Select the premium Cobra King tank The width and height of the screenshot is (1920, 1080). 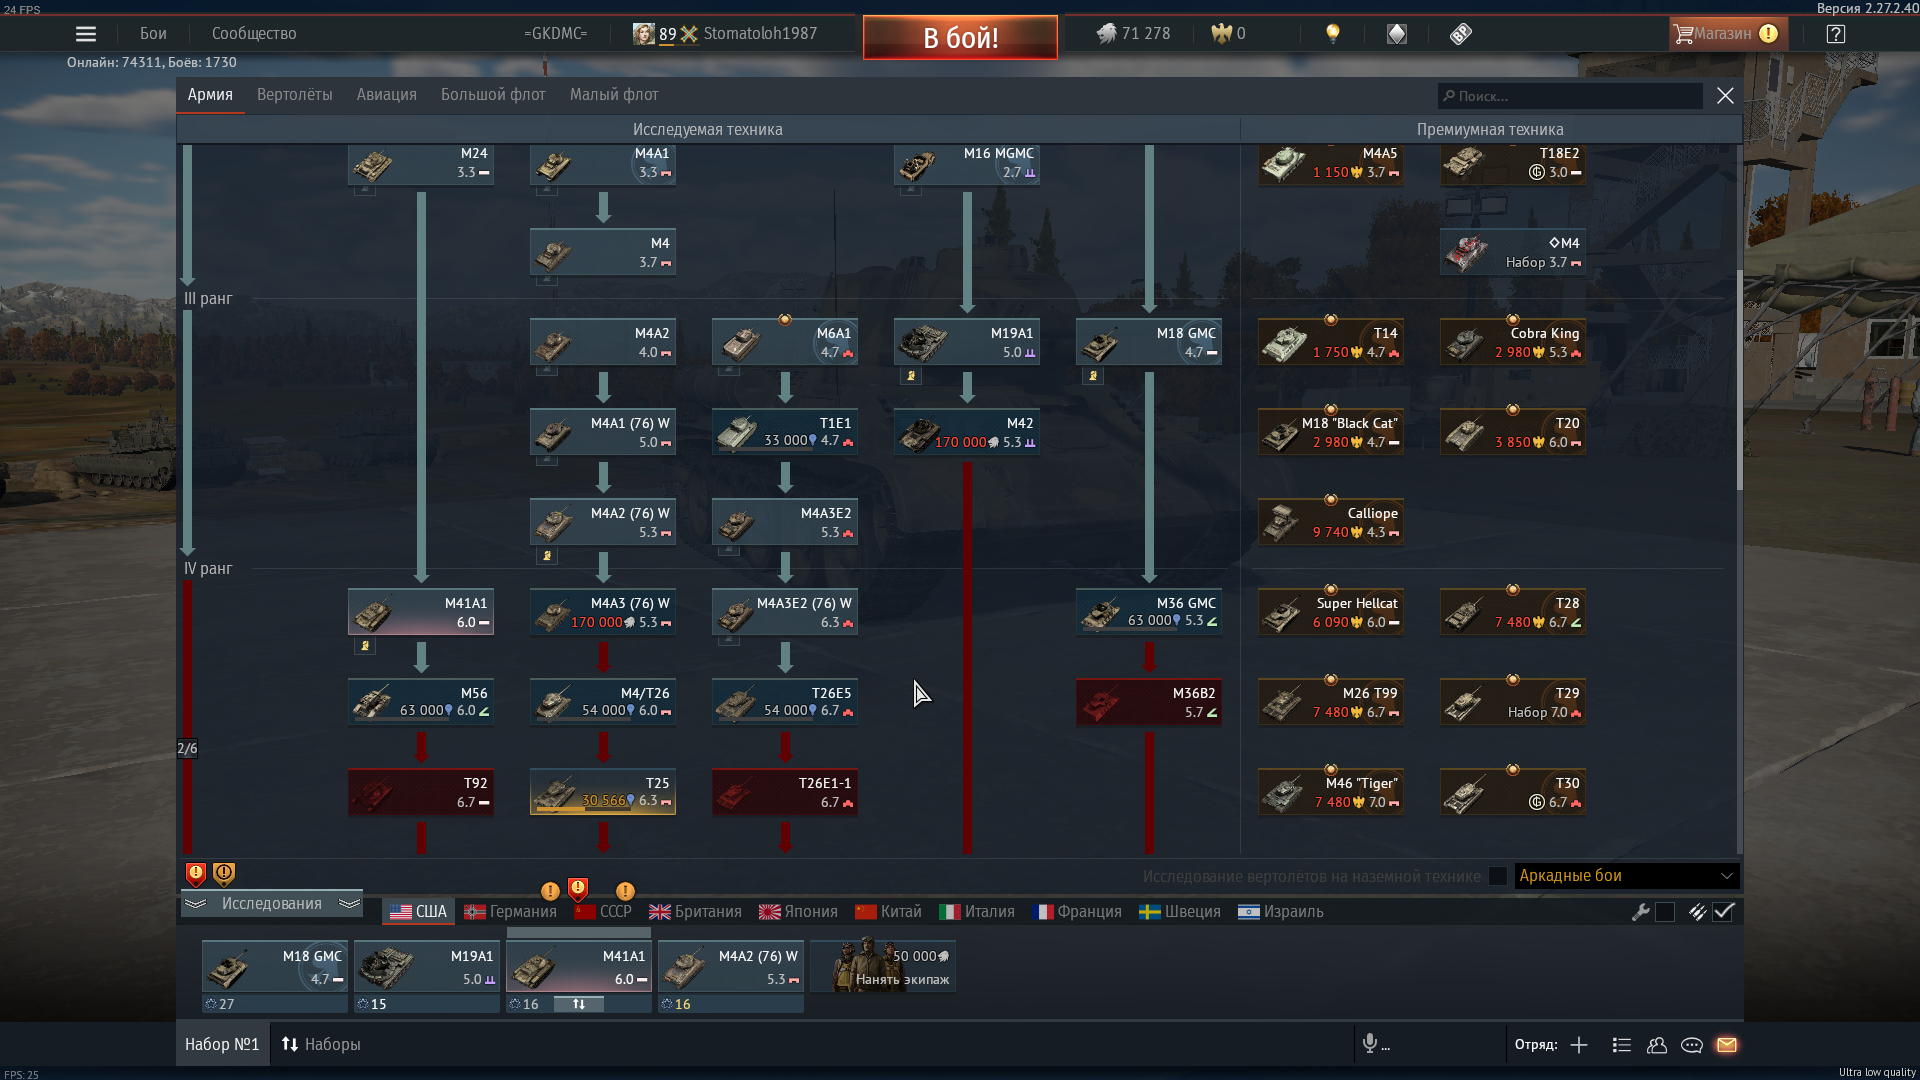click(1513, 343)
